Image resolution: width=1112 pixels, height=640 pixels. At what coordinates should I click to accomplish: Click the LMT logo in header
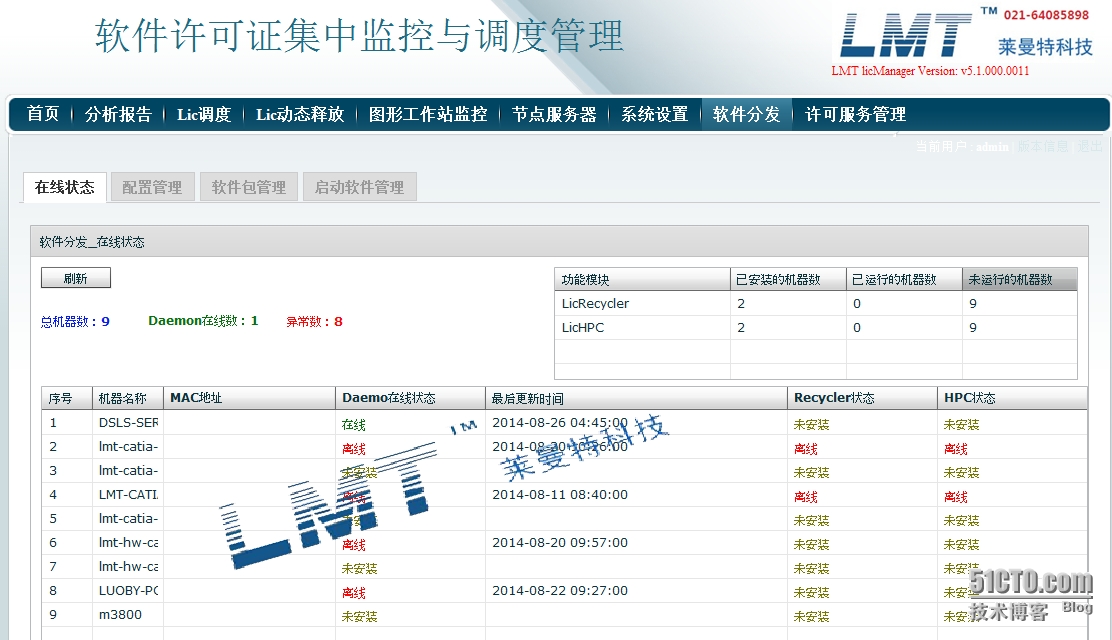904,35
